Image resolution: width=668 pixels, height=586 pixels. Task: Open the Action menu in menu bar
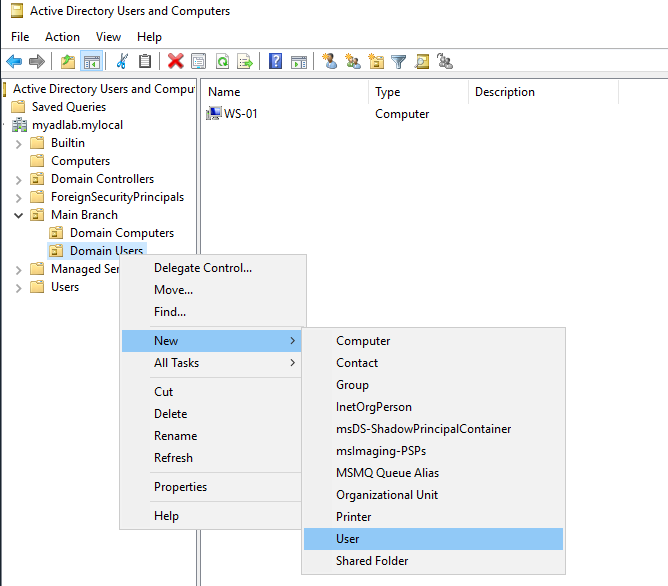62,37
